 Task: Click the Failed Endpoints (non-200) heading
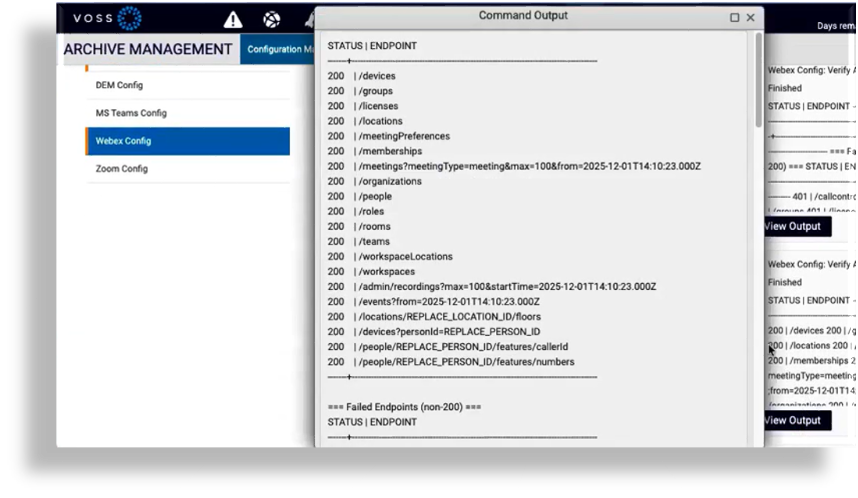coord(404,407)
